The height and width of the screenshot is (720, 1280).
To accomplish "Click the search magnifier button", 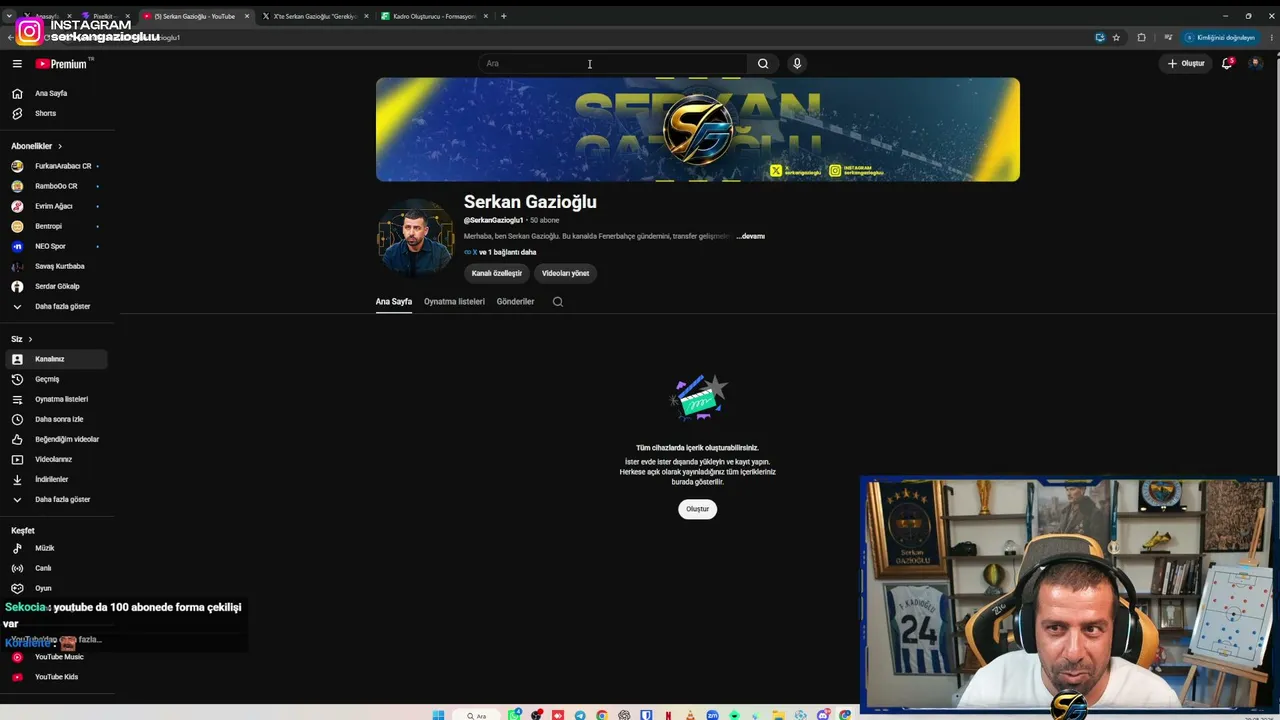I will tap(763, 63).
